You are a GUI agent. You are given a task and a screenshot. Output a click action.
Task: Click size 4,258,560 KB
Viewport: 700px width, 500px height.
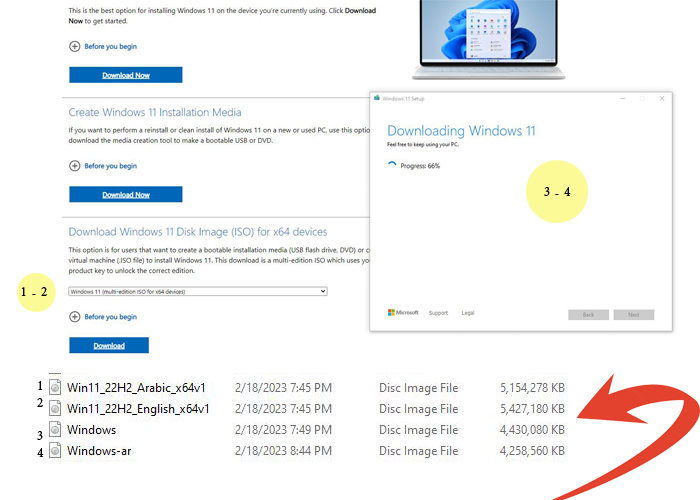pyautogui.click(x=532, y=451)
